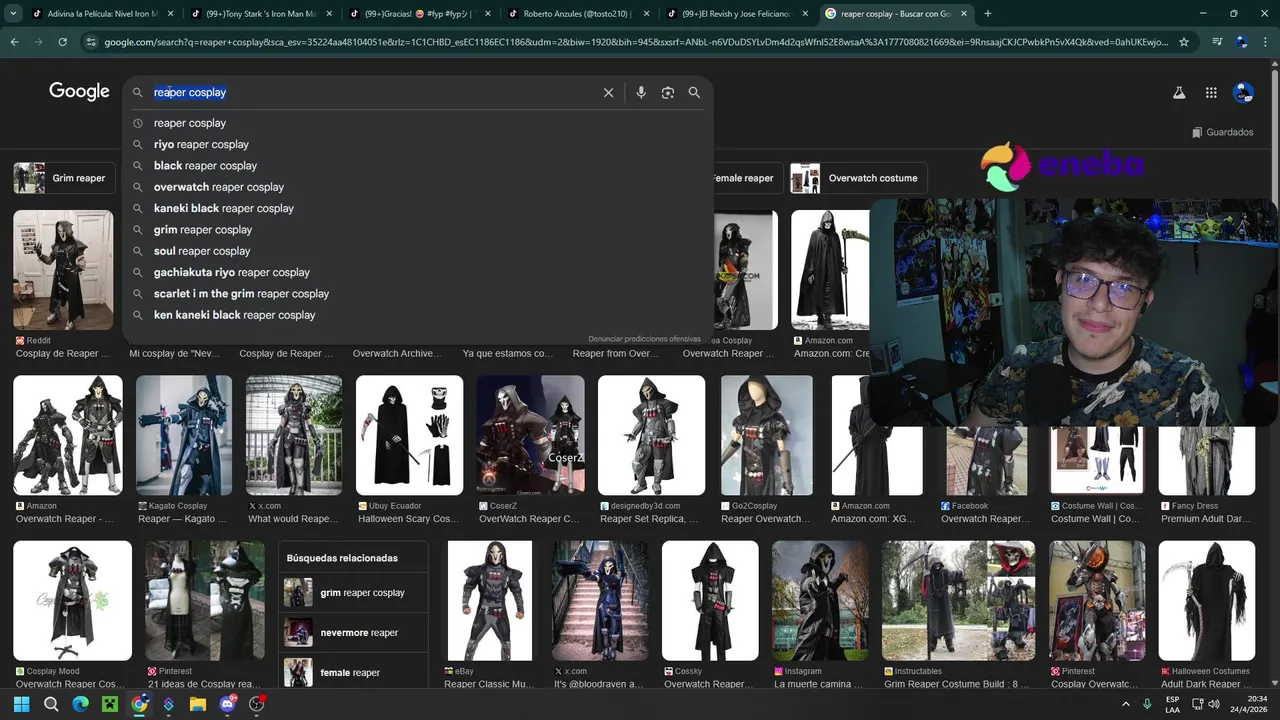Open Chrome media controls icon
1280x720 pixels.
click(x=1217, y=42)
